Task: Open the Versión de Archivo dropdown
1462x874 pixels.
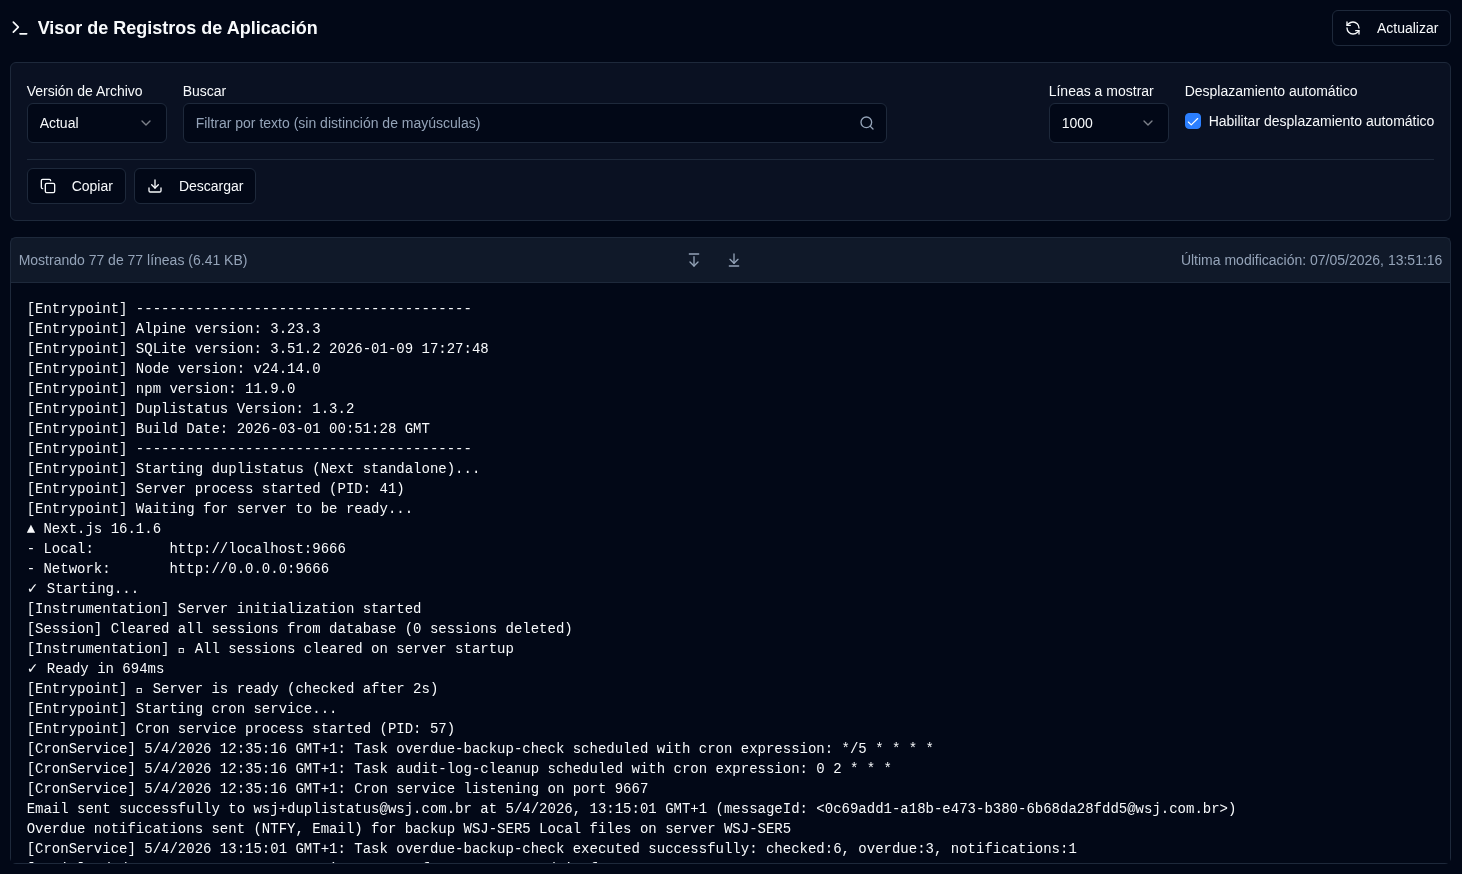Action: 97,123
